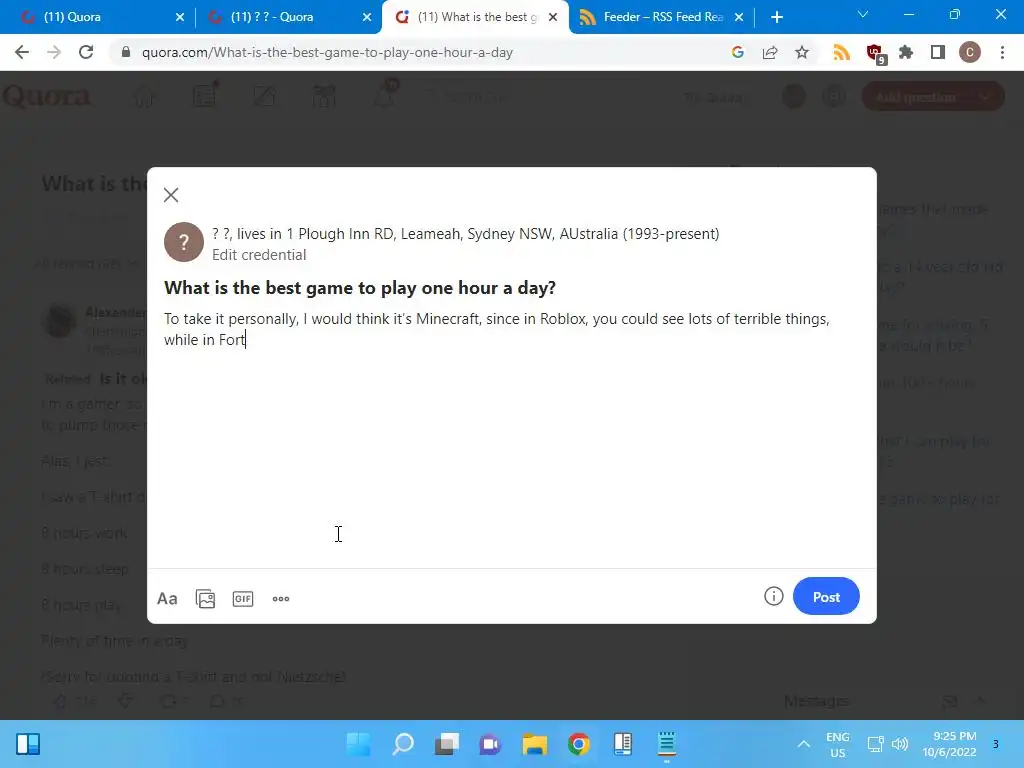Open a new browser tab
Image resolution: width=1024 pixels, height=768 pixels.
click(777, 17)
